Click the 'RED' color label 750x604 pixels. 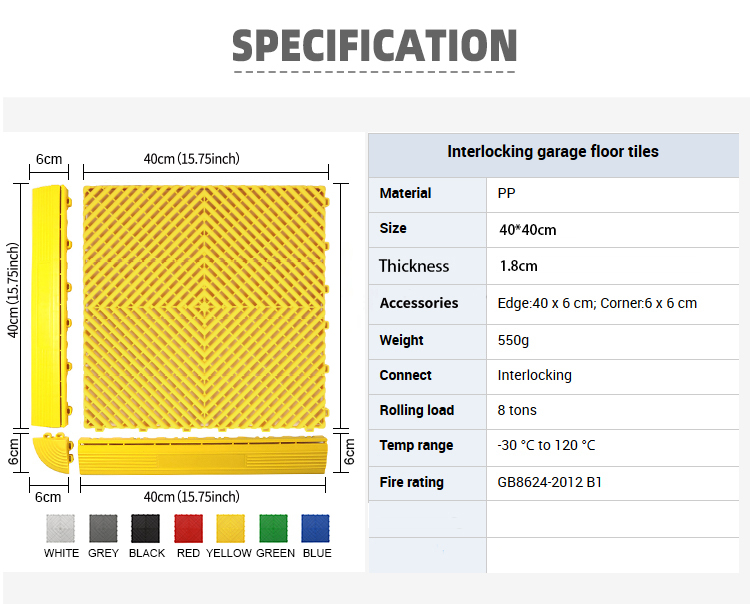[188, 553]
